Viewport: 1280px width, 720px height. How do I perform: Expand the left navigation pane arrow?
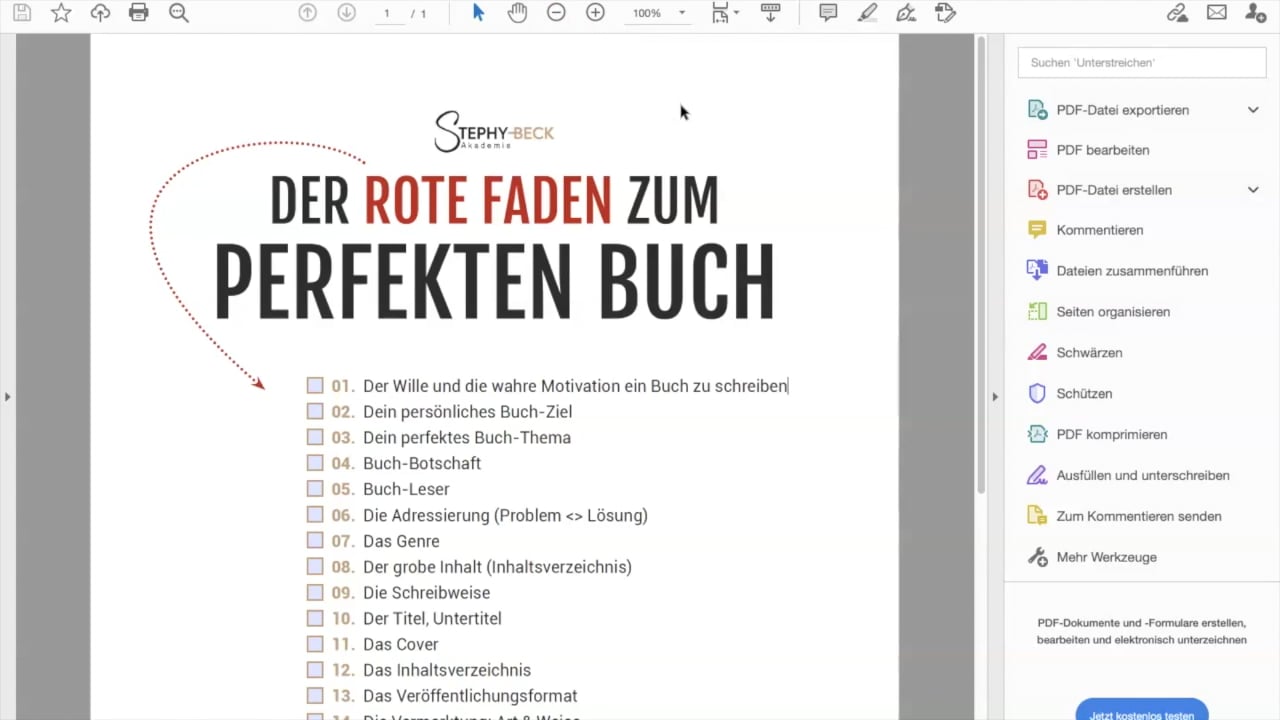click(x=7, y=397)
